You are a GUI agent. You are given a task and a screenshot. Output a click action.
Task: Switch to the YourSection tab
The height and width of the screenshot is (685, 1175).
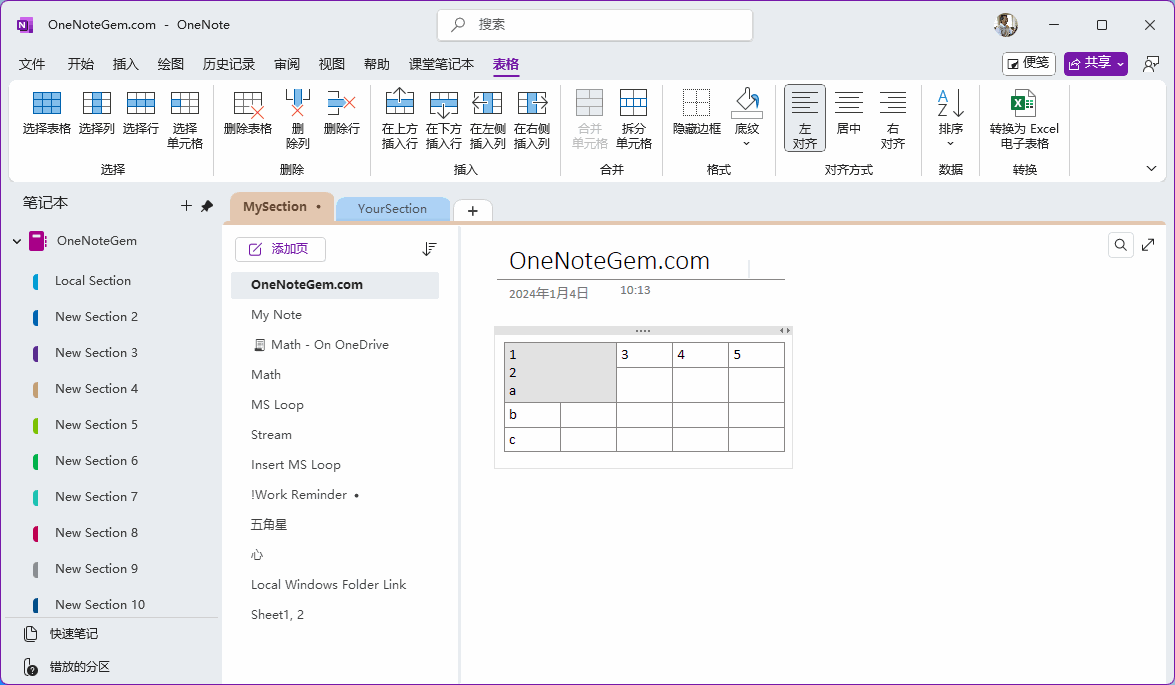[392, 209]
